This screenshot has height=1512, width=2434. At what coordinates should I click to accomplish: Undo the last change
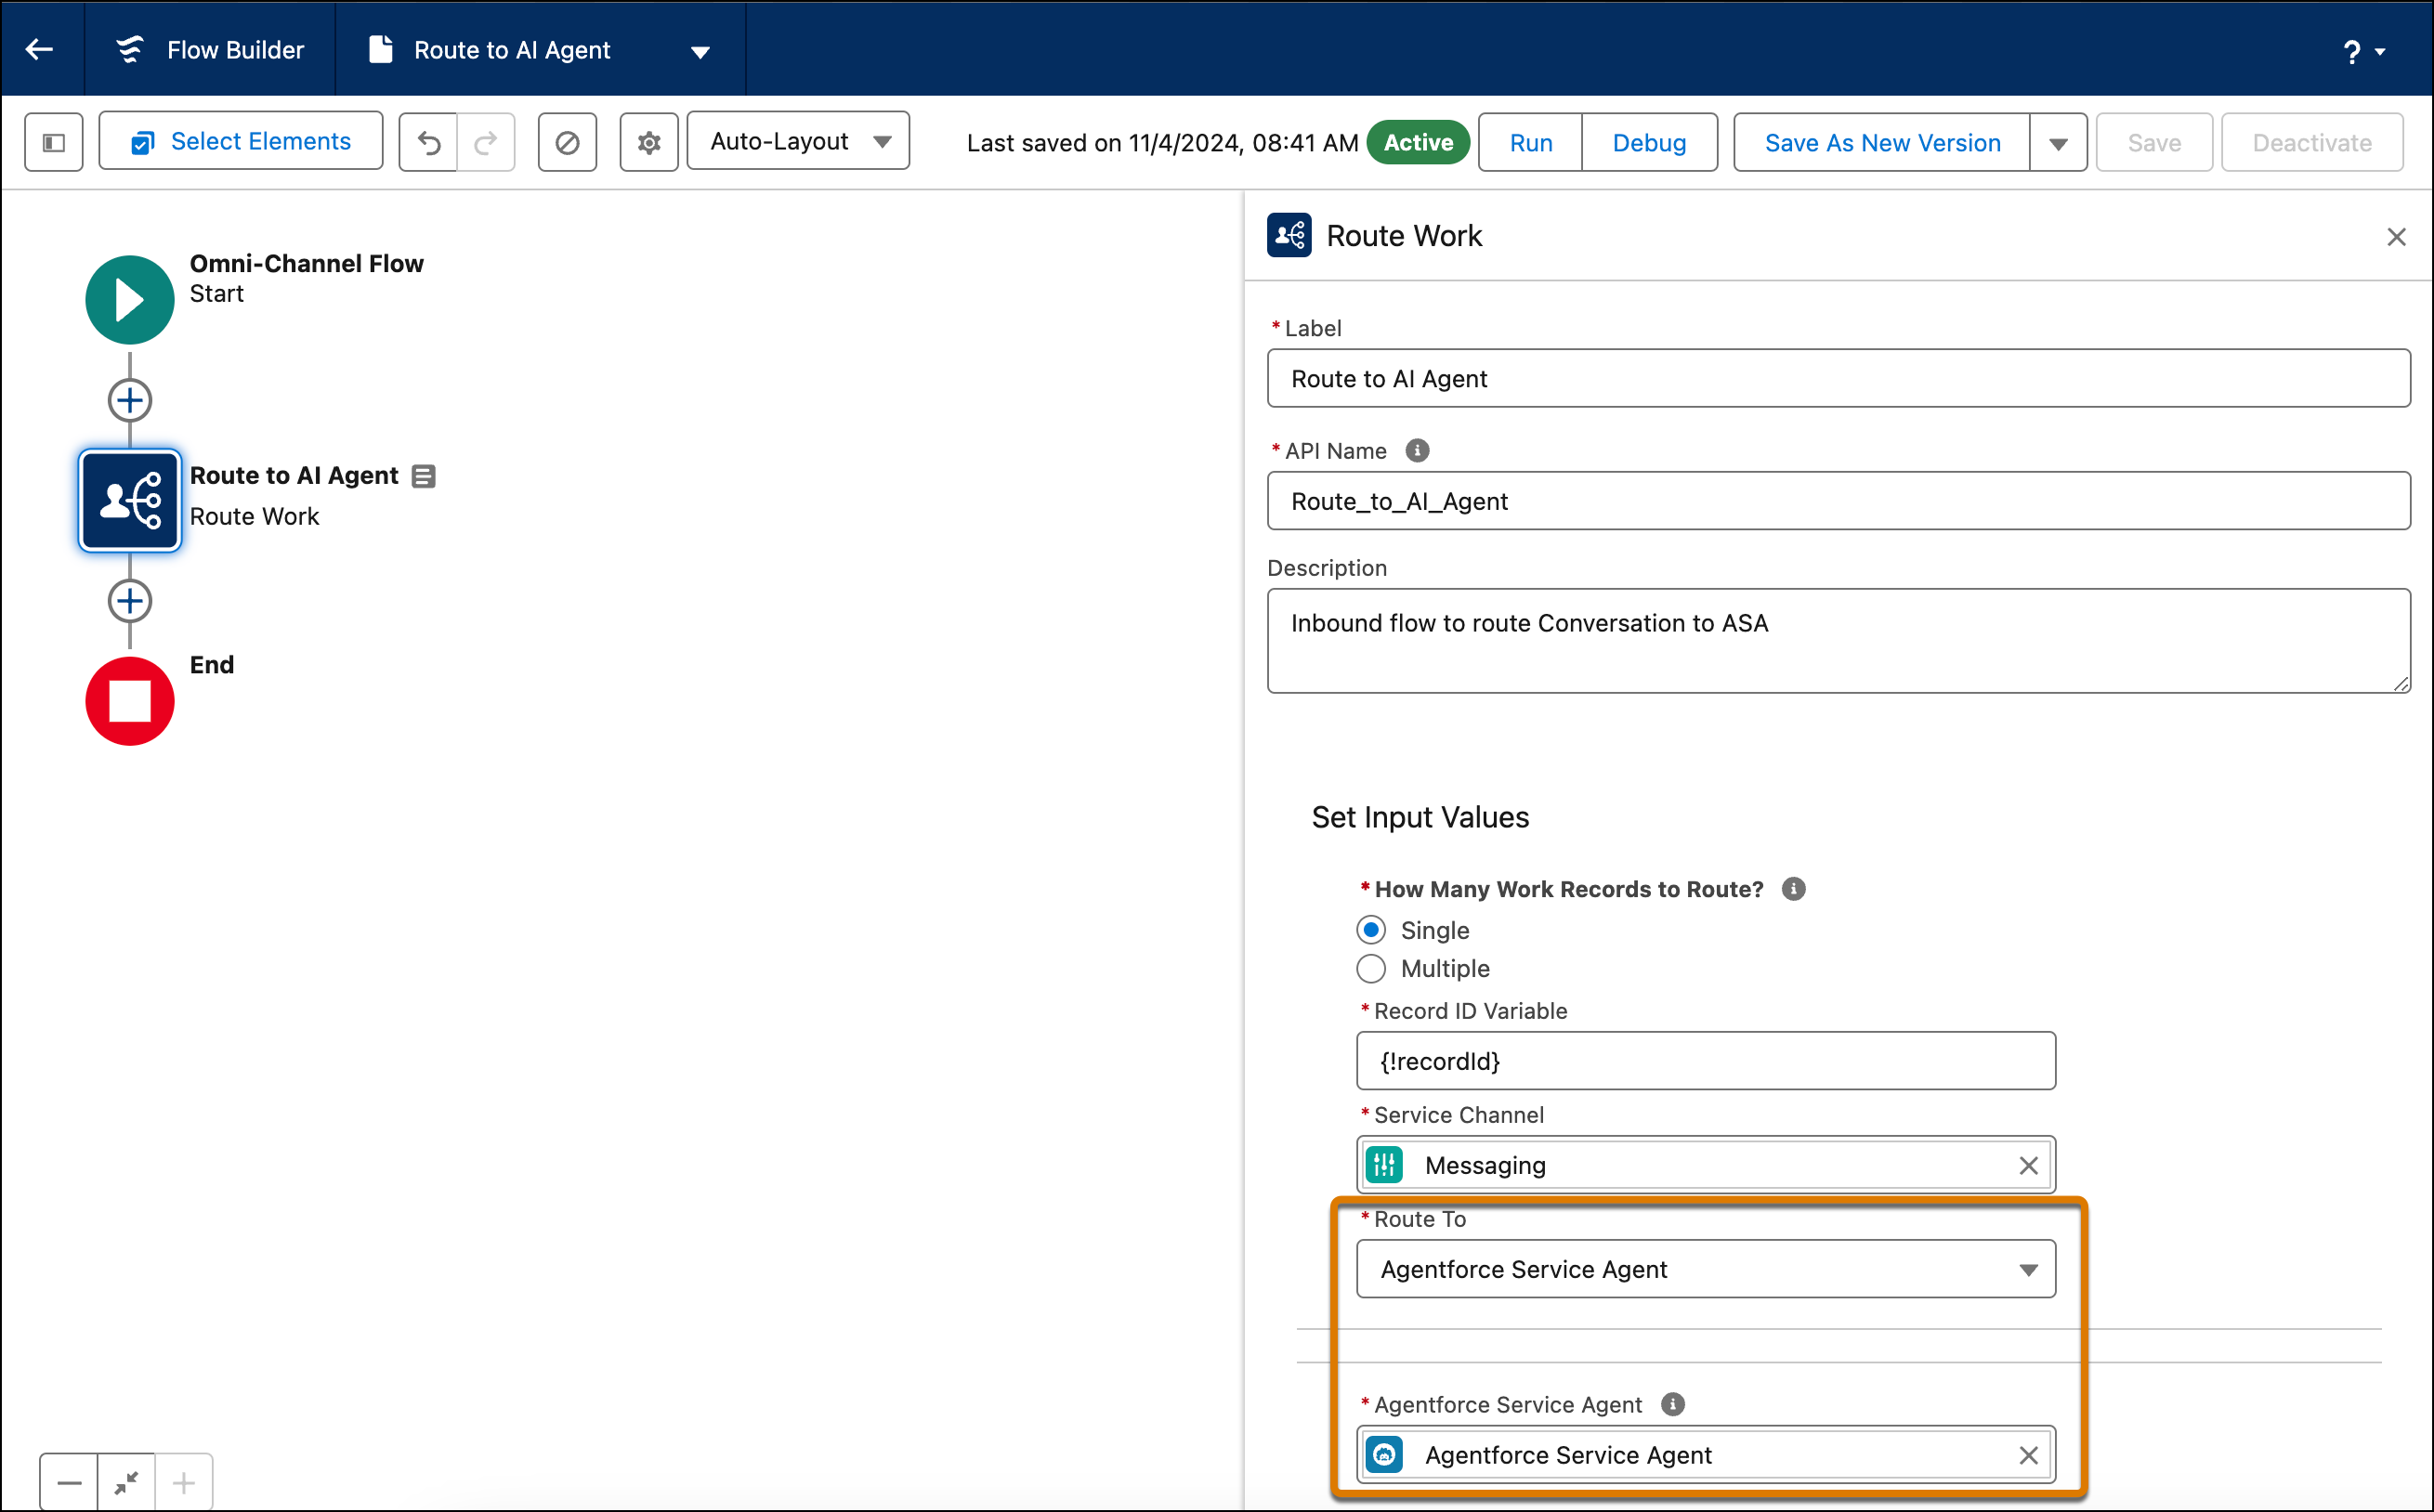click(x=428, y=142)
